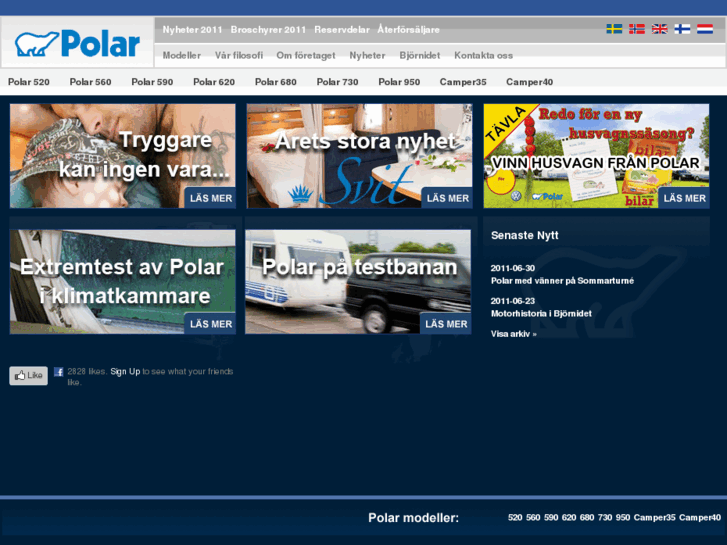This screenshot has height=545, width=727.
Task: Click LÄS MER on Årets stora nyhet banner
Action: [447, 198]
